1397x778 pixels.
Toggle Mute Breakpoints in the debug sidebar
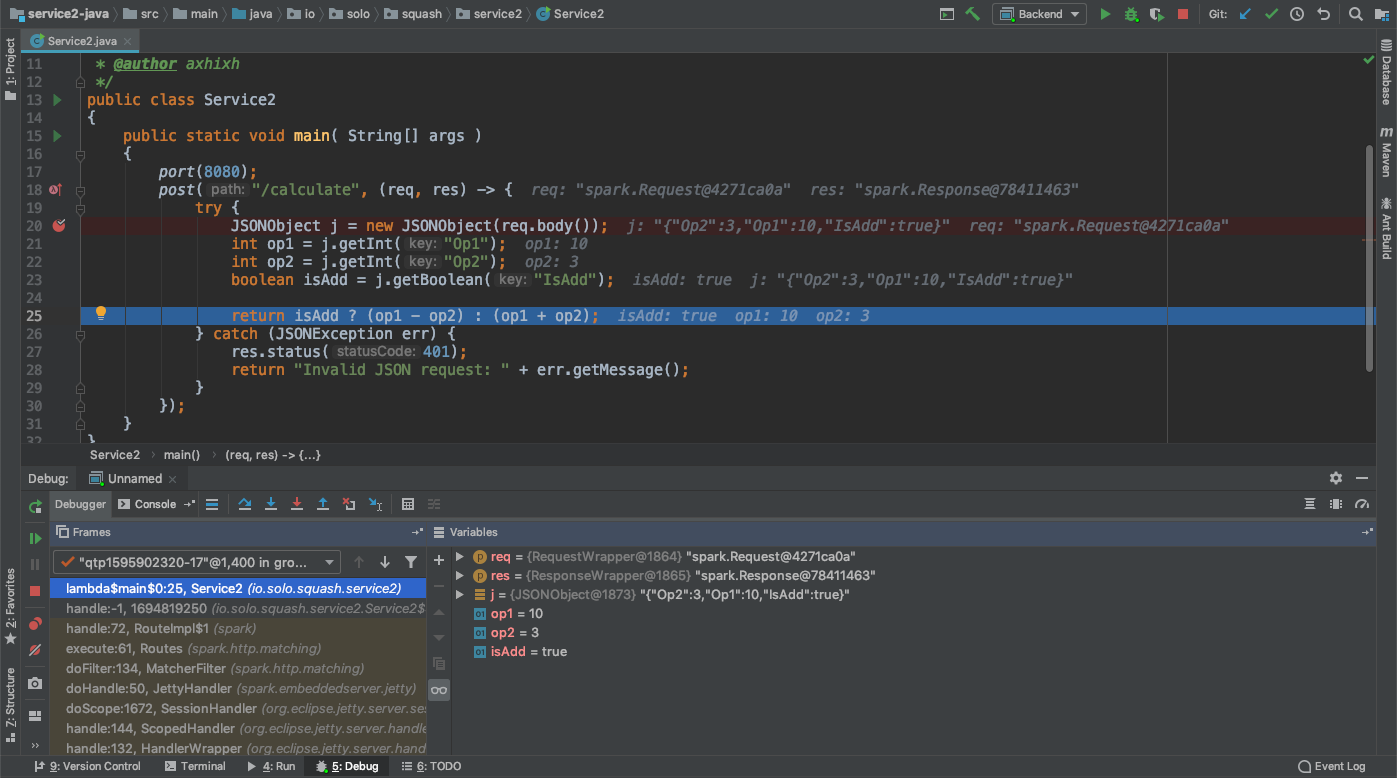pos(35,650)
